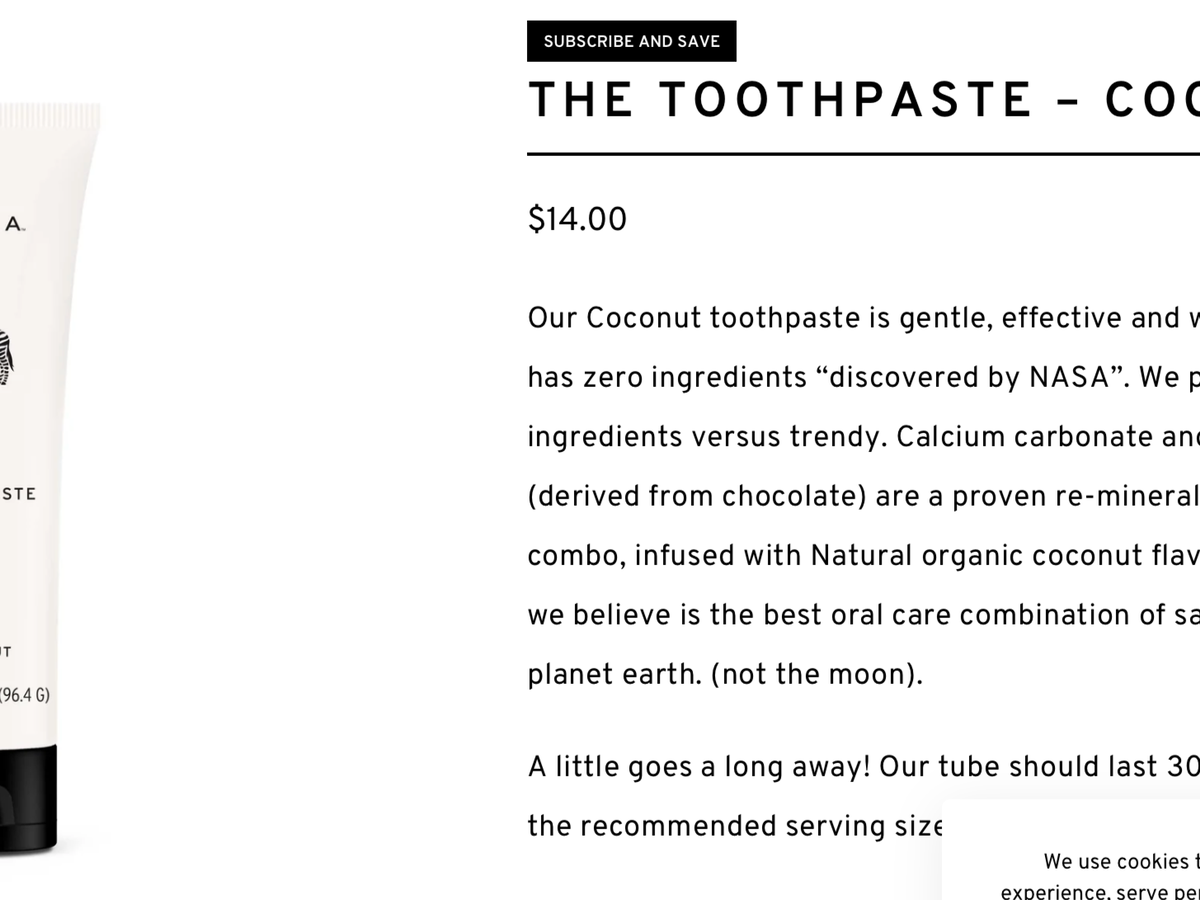
Task: Click the $14.00 price text
Action: [577, 219]
